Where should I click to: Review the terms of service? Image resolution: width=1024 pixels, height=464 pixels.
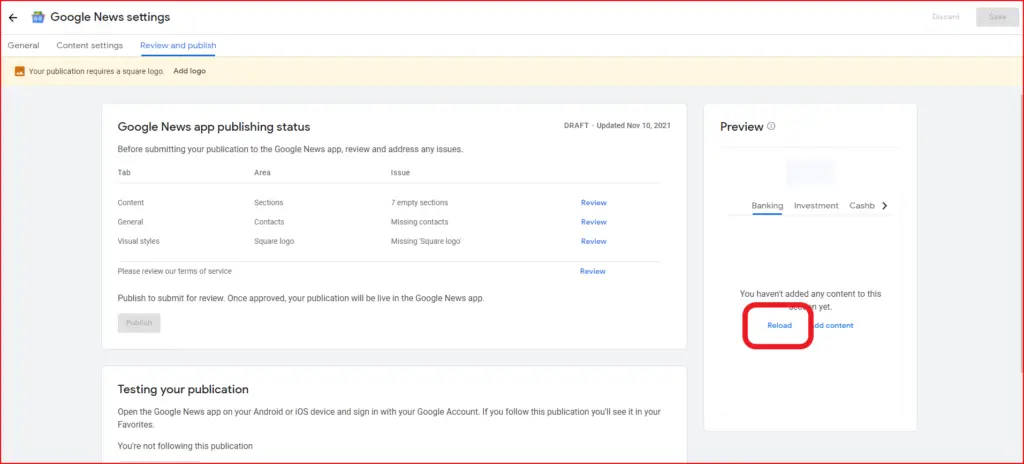(x=592, y=271)
